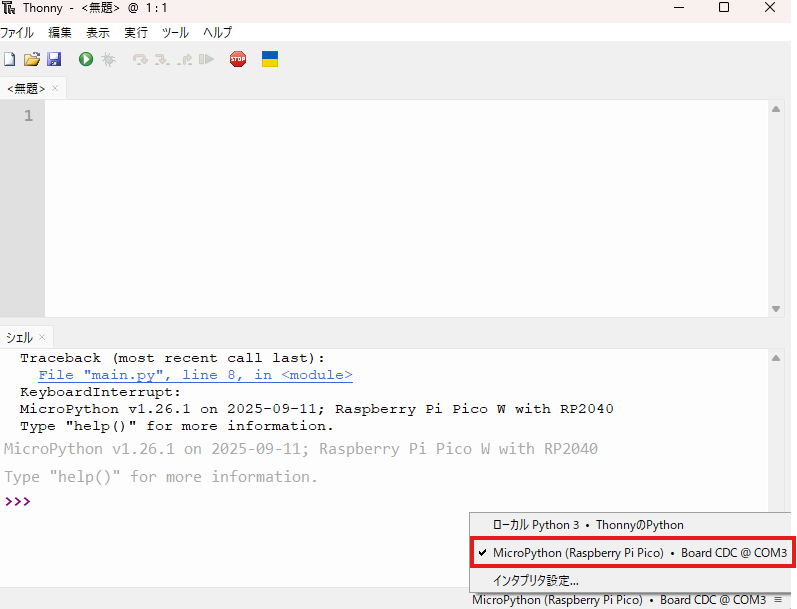This screenshot has height=609, width=797.
Task: Select the シェル panel tab
Action: point(19,338)
